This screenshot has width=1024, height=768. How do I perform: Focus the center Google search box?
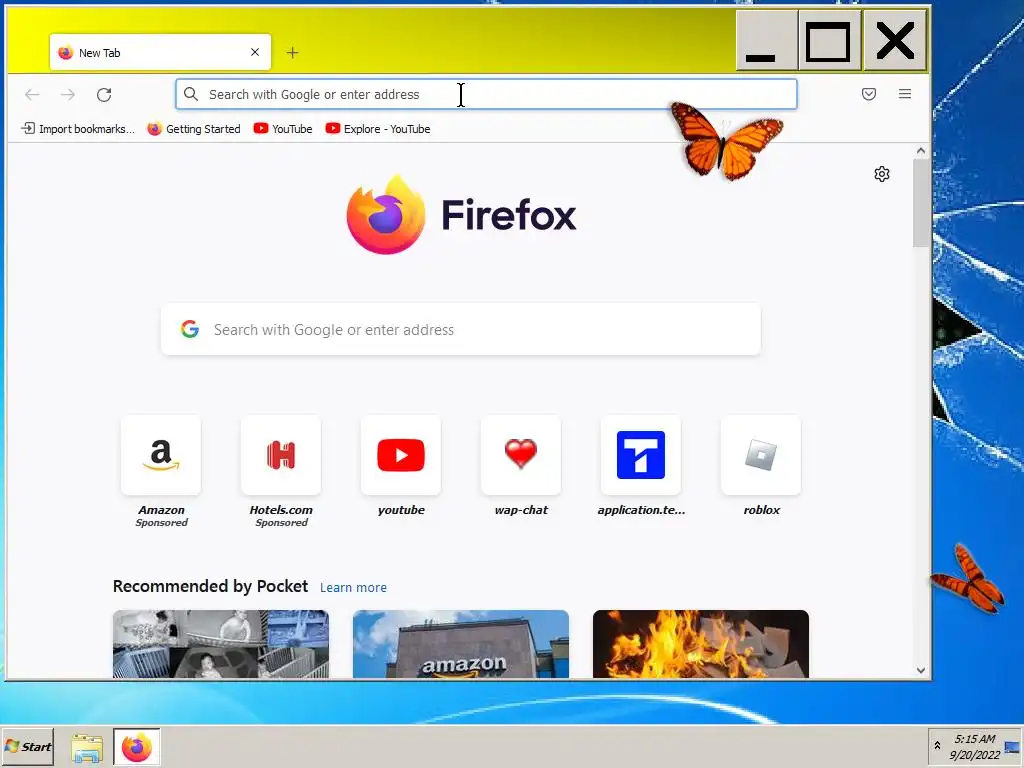[x=461, y=329]
